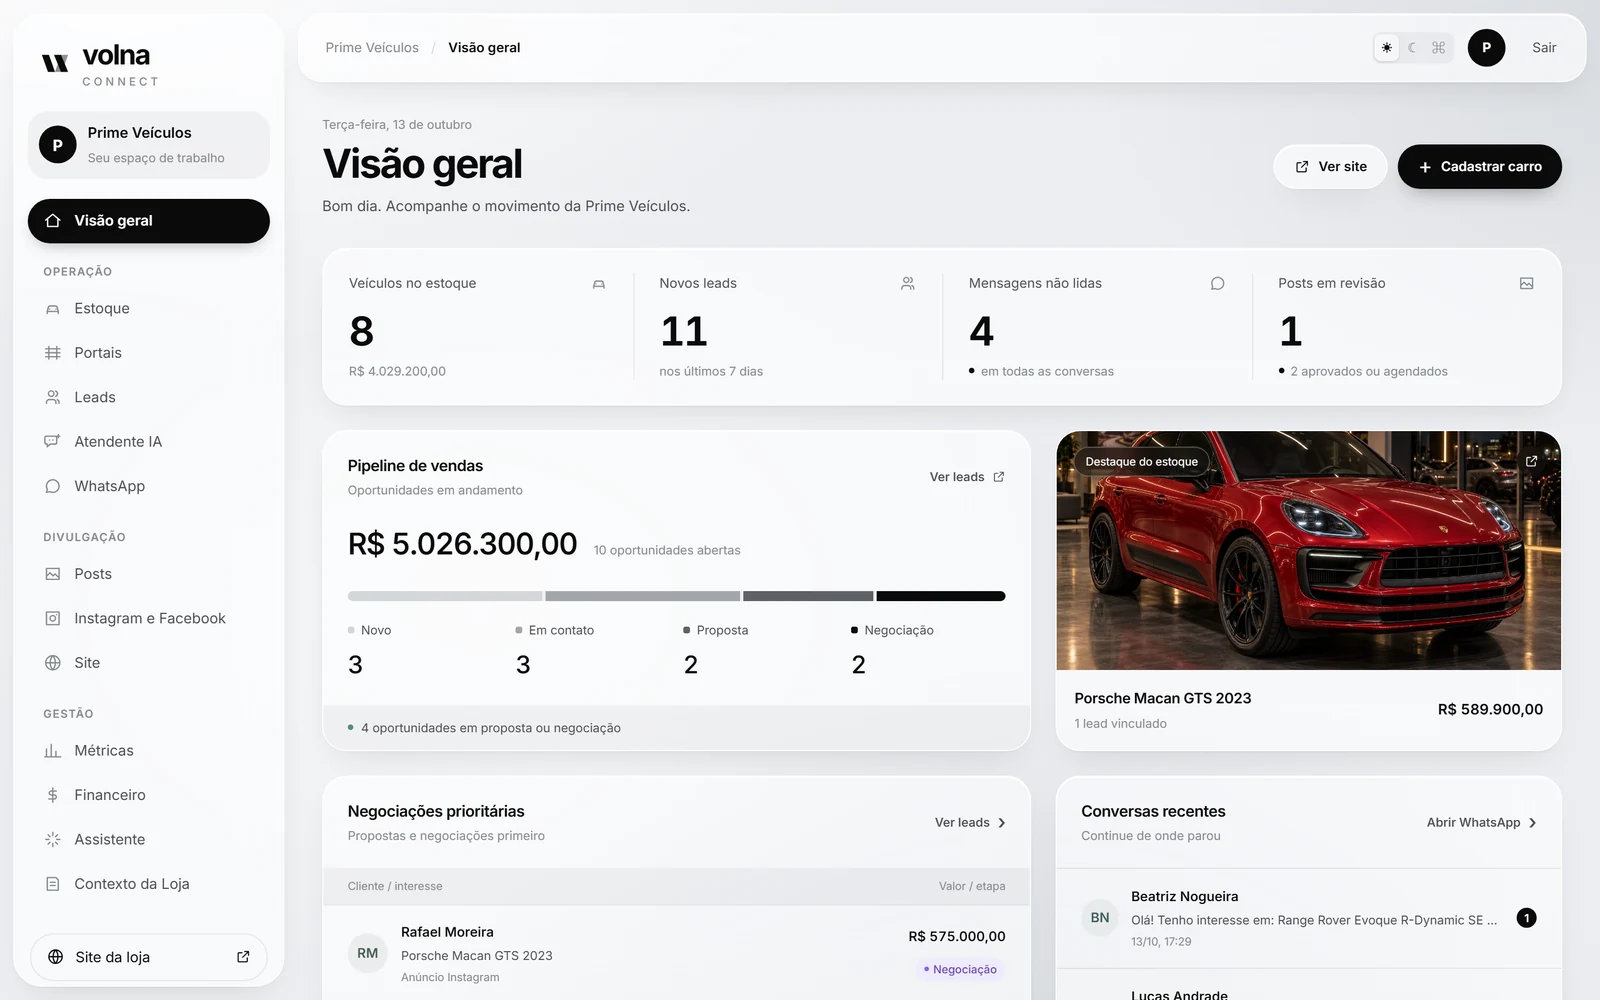This screenshot has width=1600, height=1000.
Task: Open Ver leads link in Pipeline de vendas
Action: (967, 477)
